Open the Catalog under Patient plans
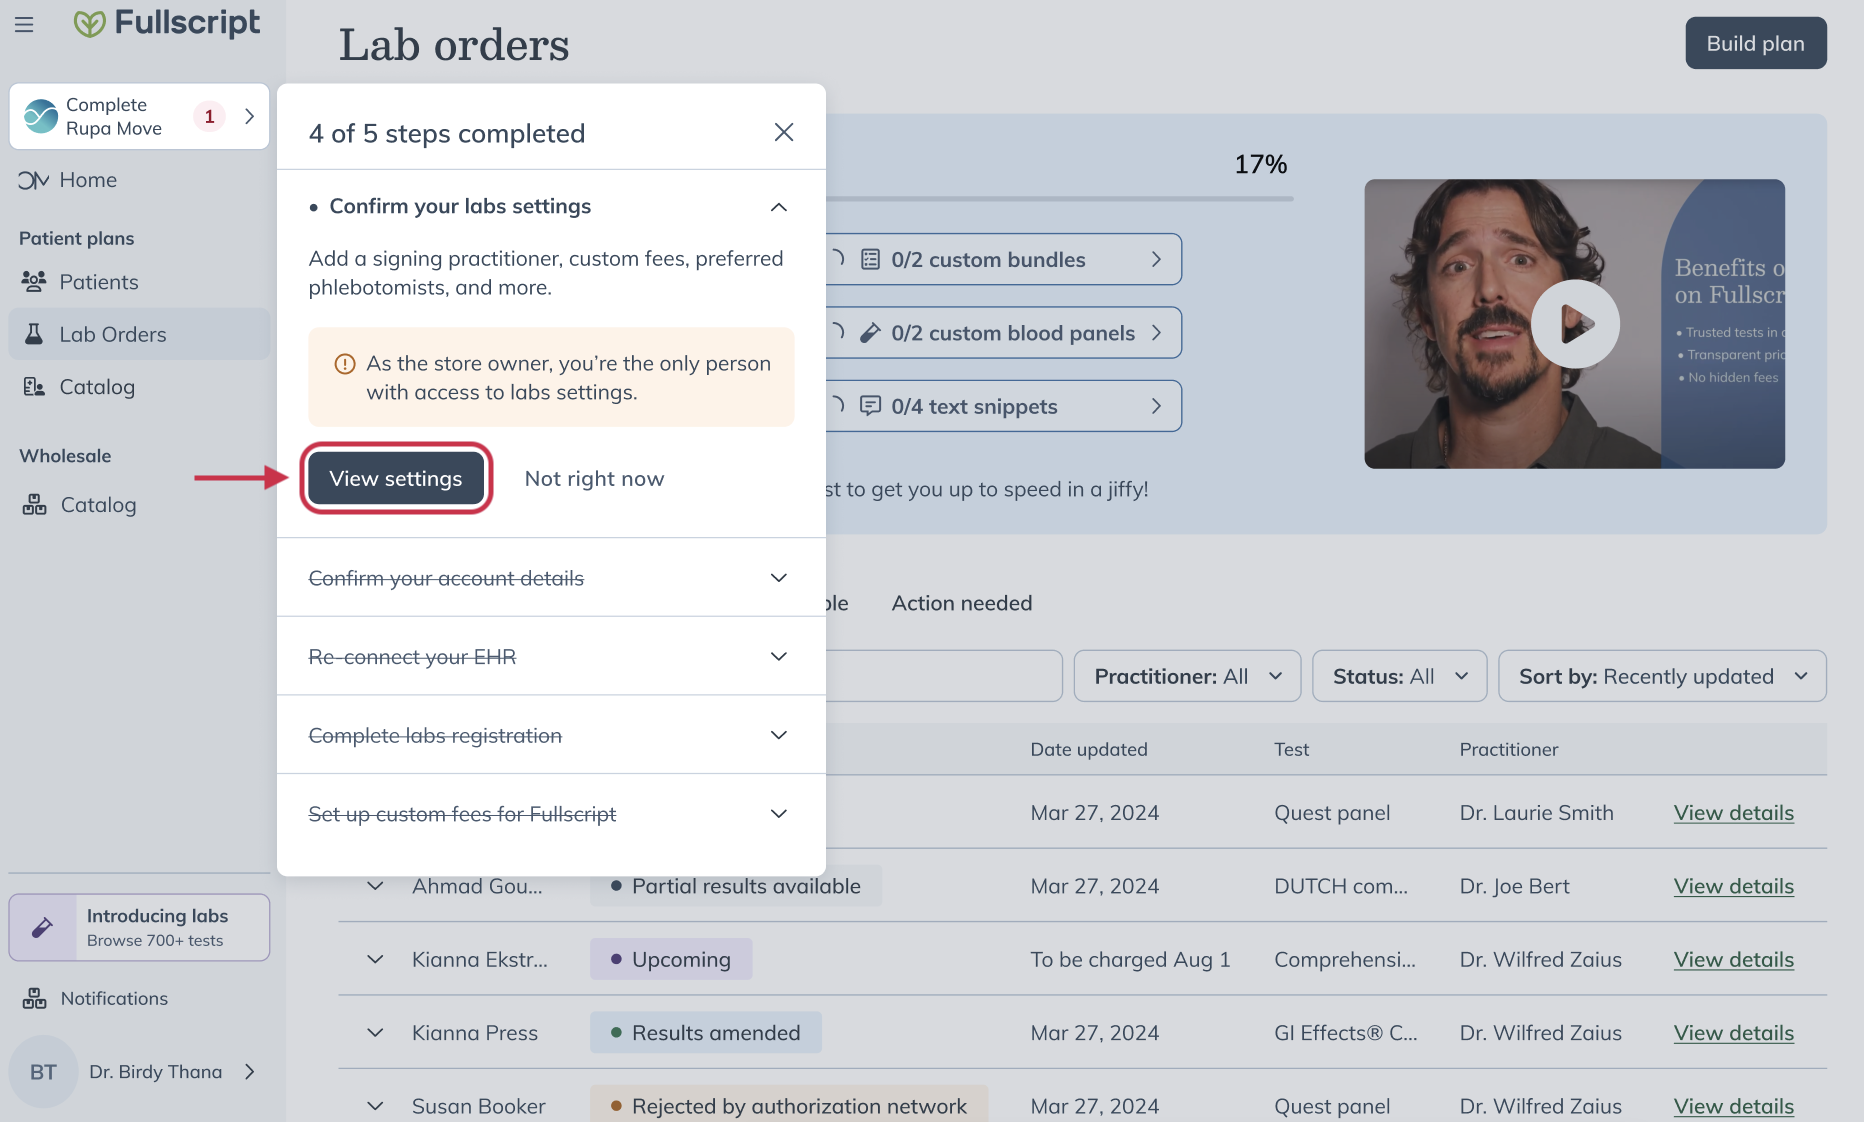The width and height of the screenshot is (1864, 1122). [x=97, y=387]
